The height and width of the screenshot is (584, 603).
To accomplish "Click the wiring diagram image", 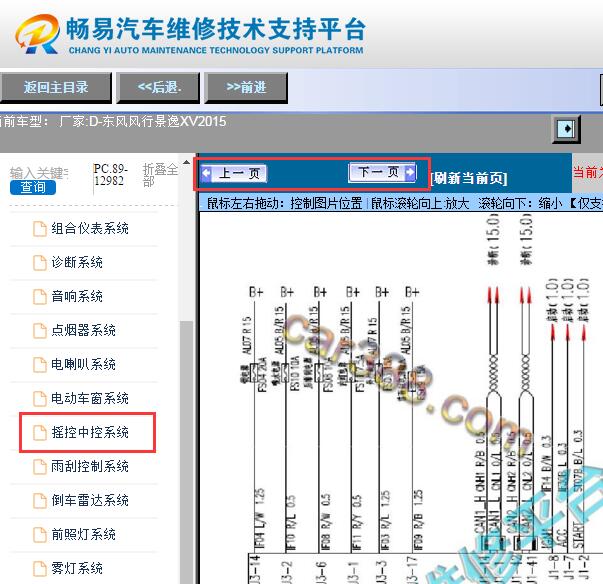I will [x=401, y=398].
